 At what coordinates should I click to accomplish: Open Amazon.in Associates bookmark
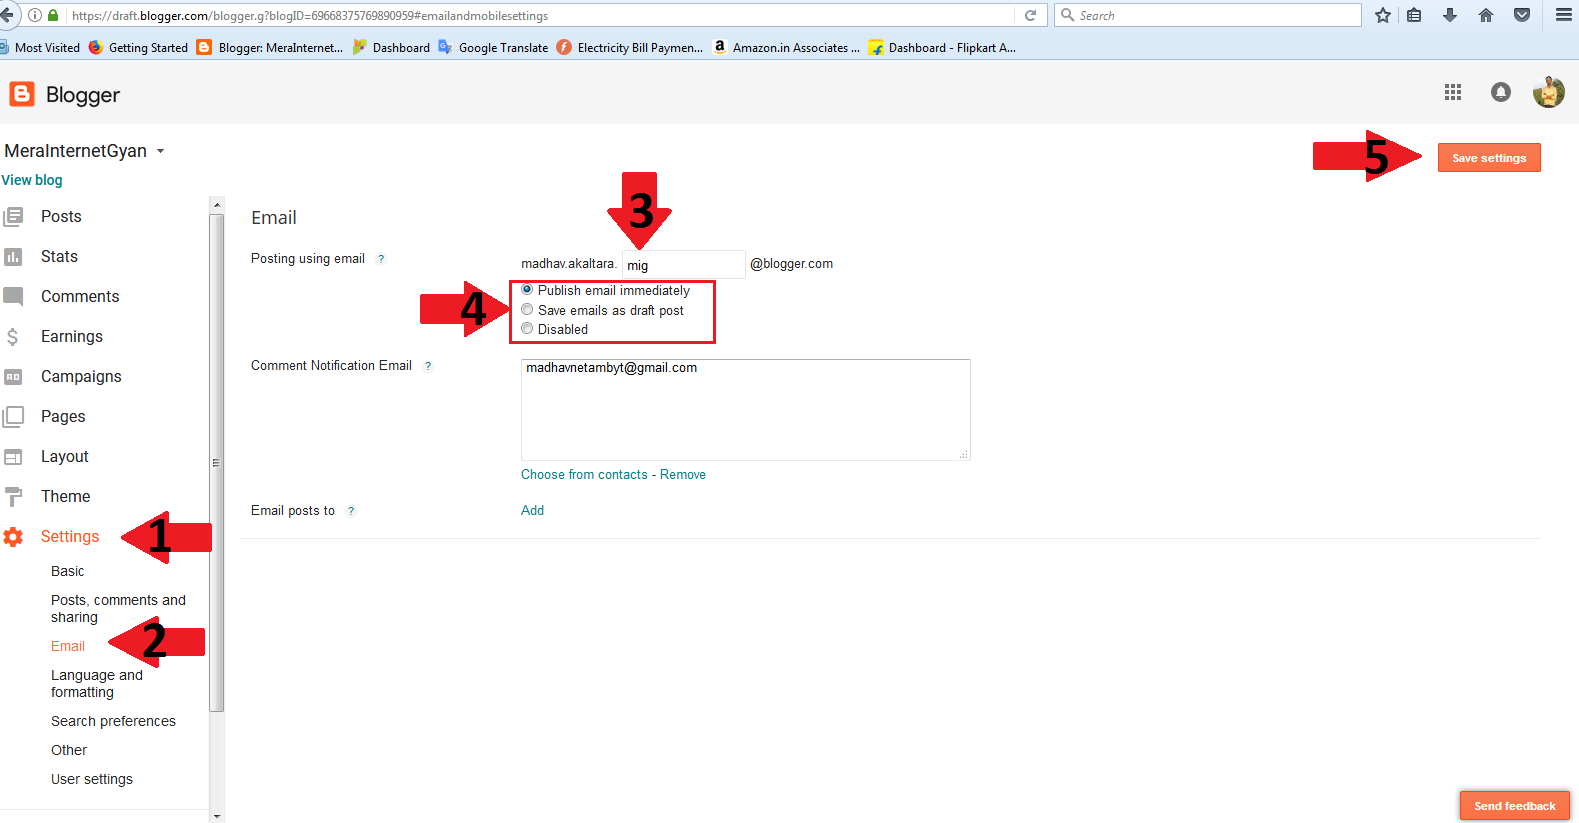coord(786,47)
